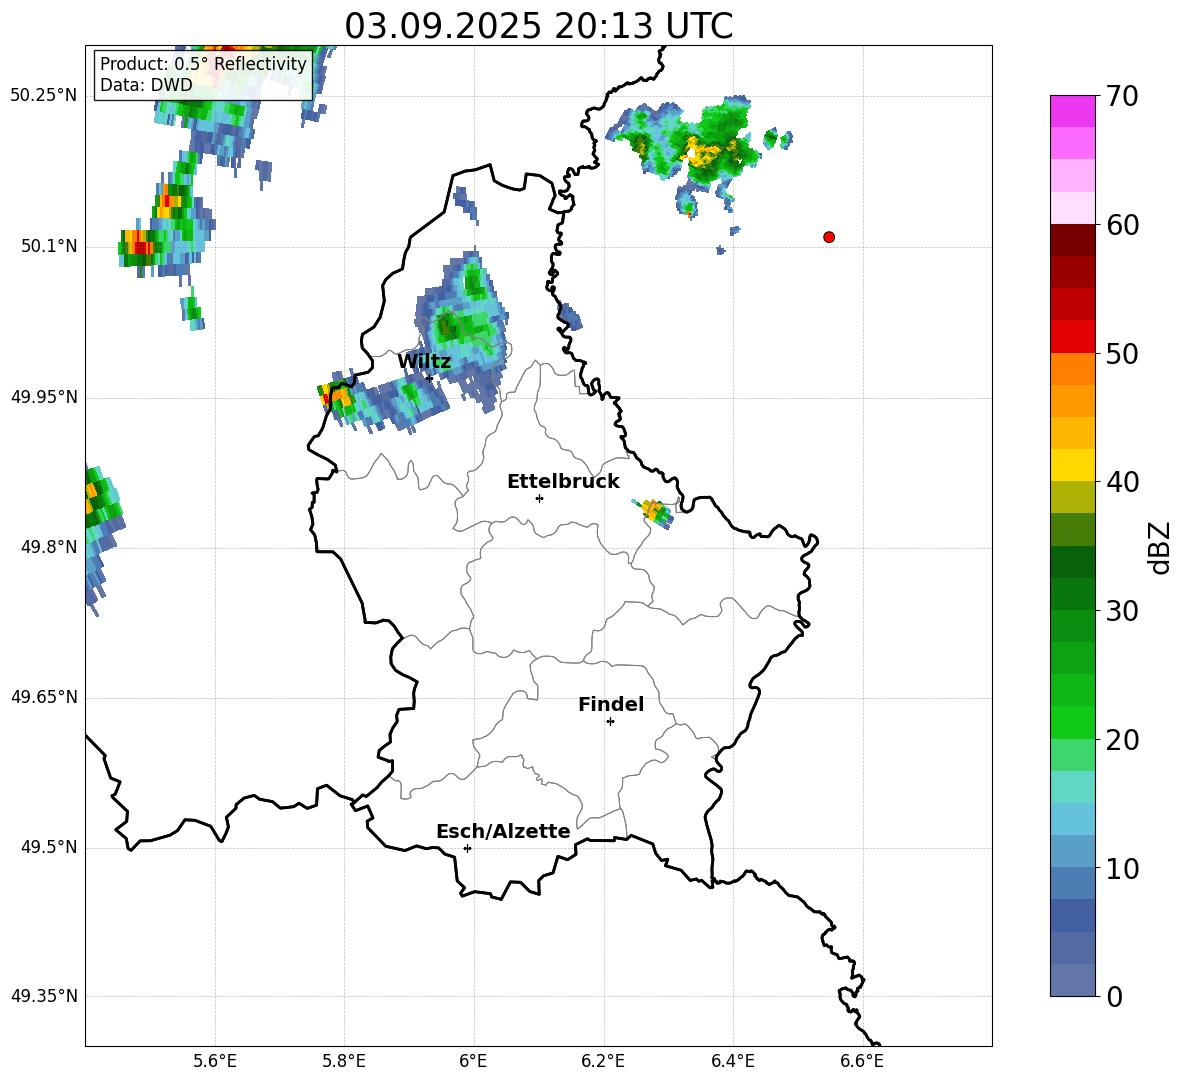Click the Findel station cross marker

pyautogui.click(x=610, y=722)
